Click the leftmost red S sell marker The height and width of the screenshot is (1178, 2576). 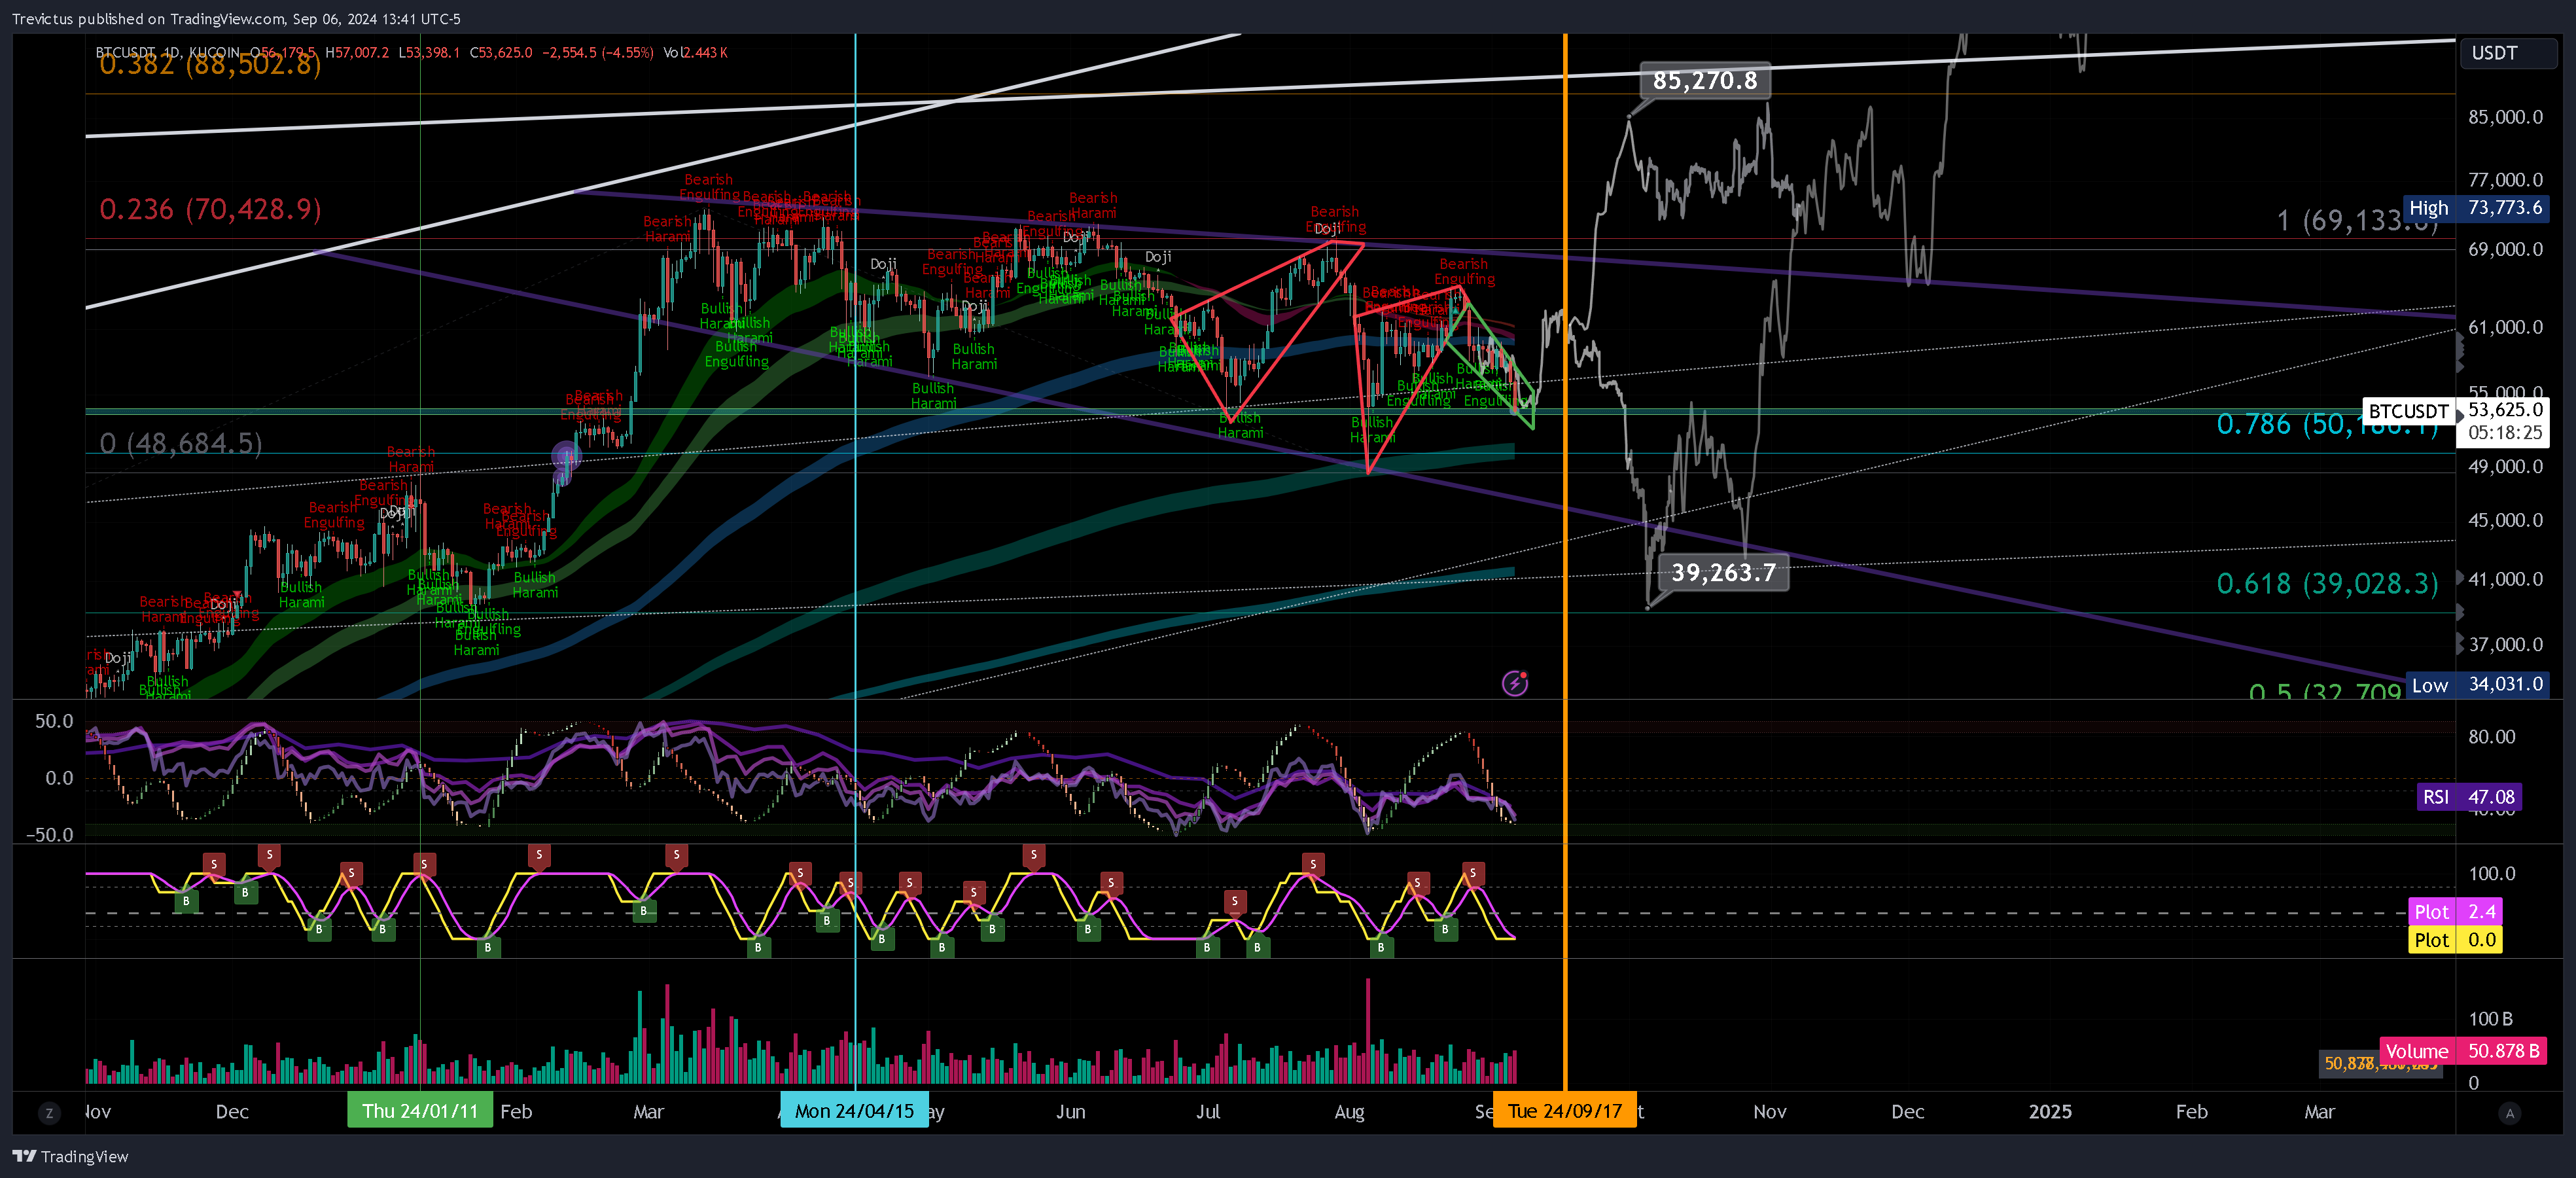click(213, 864)
